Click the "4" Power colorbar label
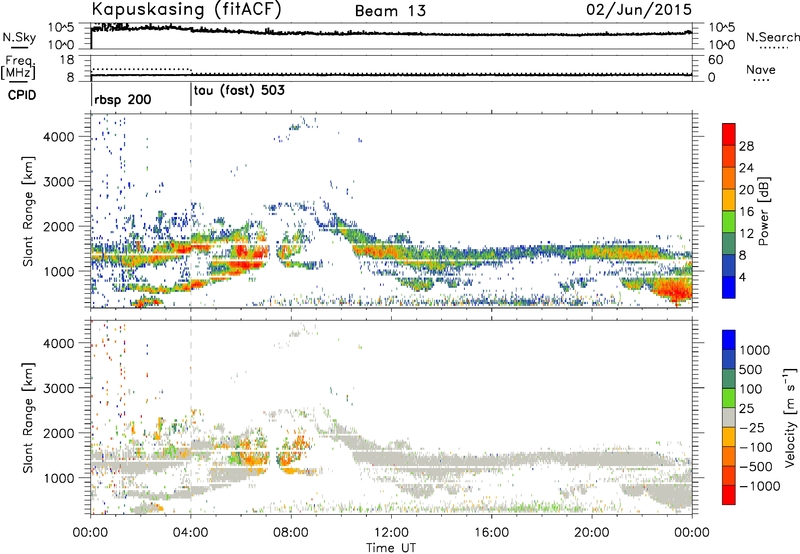The image size is (800, 554). tap(742, 277)
